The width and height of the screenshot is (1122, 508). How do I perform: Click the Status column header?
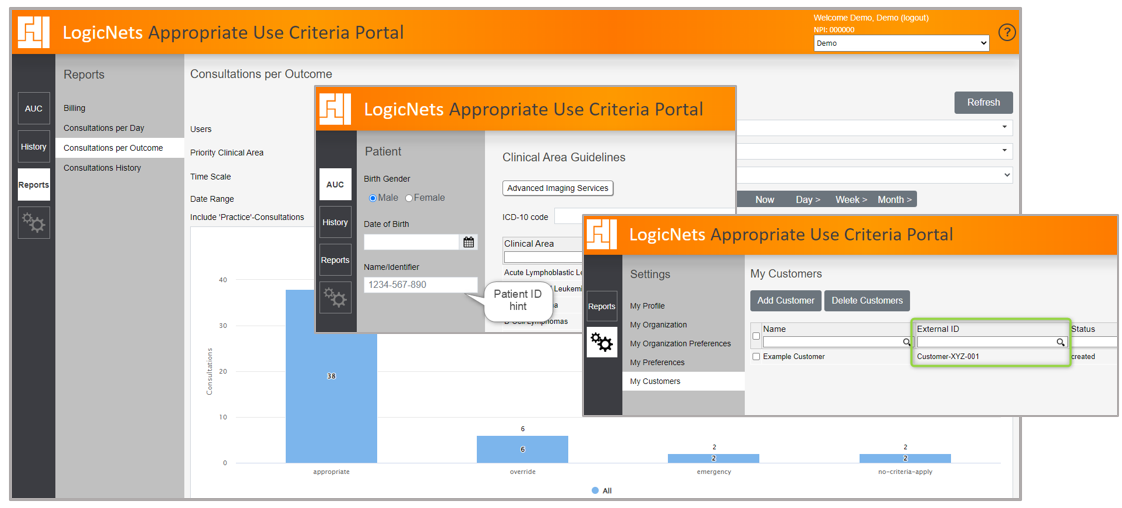pyautogui.click(x=1083, y=328)
